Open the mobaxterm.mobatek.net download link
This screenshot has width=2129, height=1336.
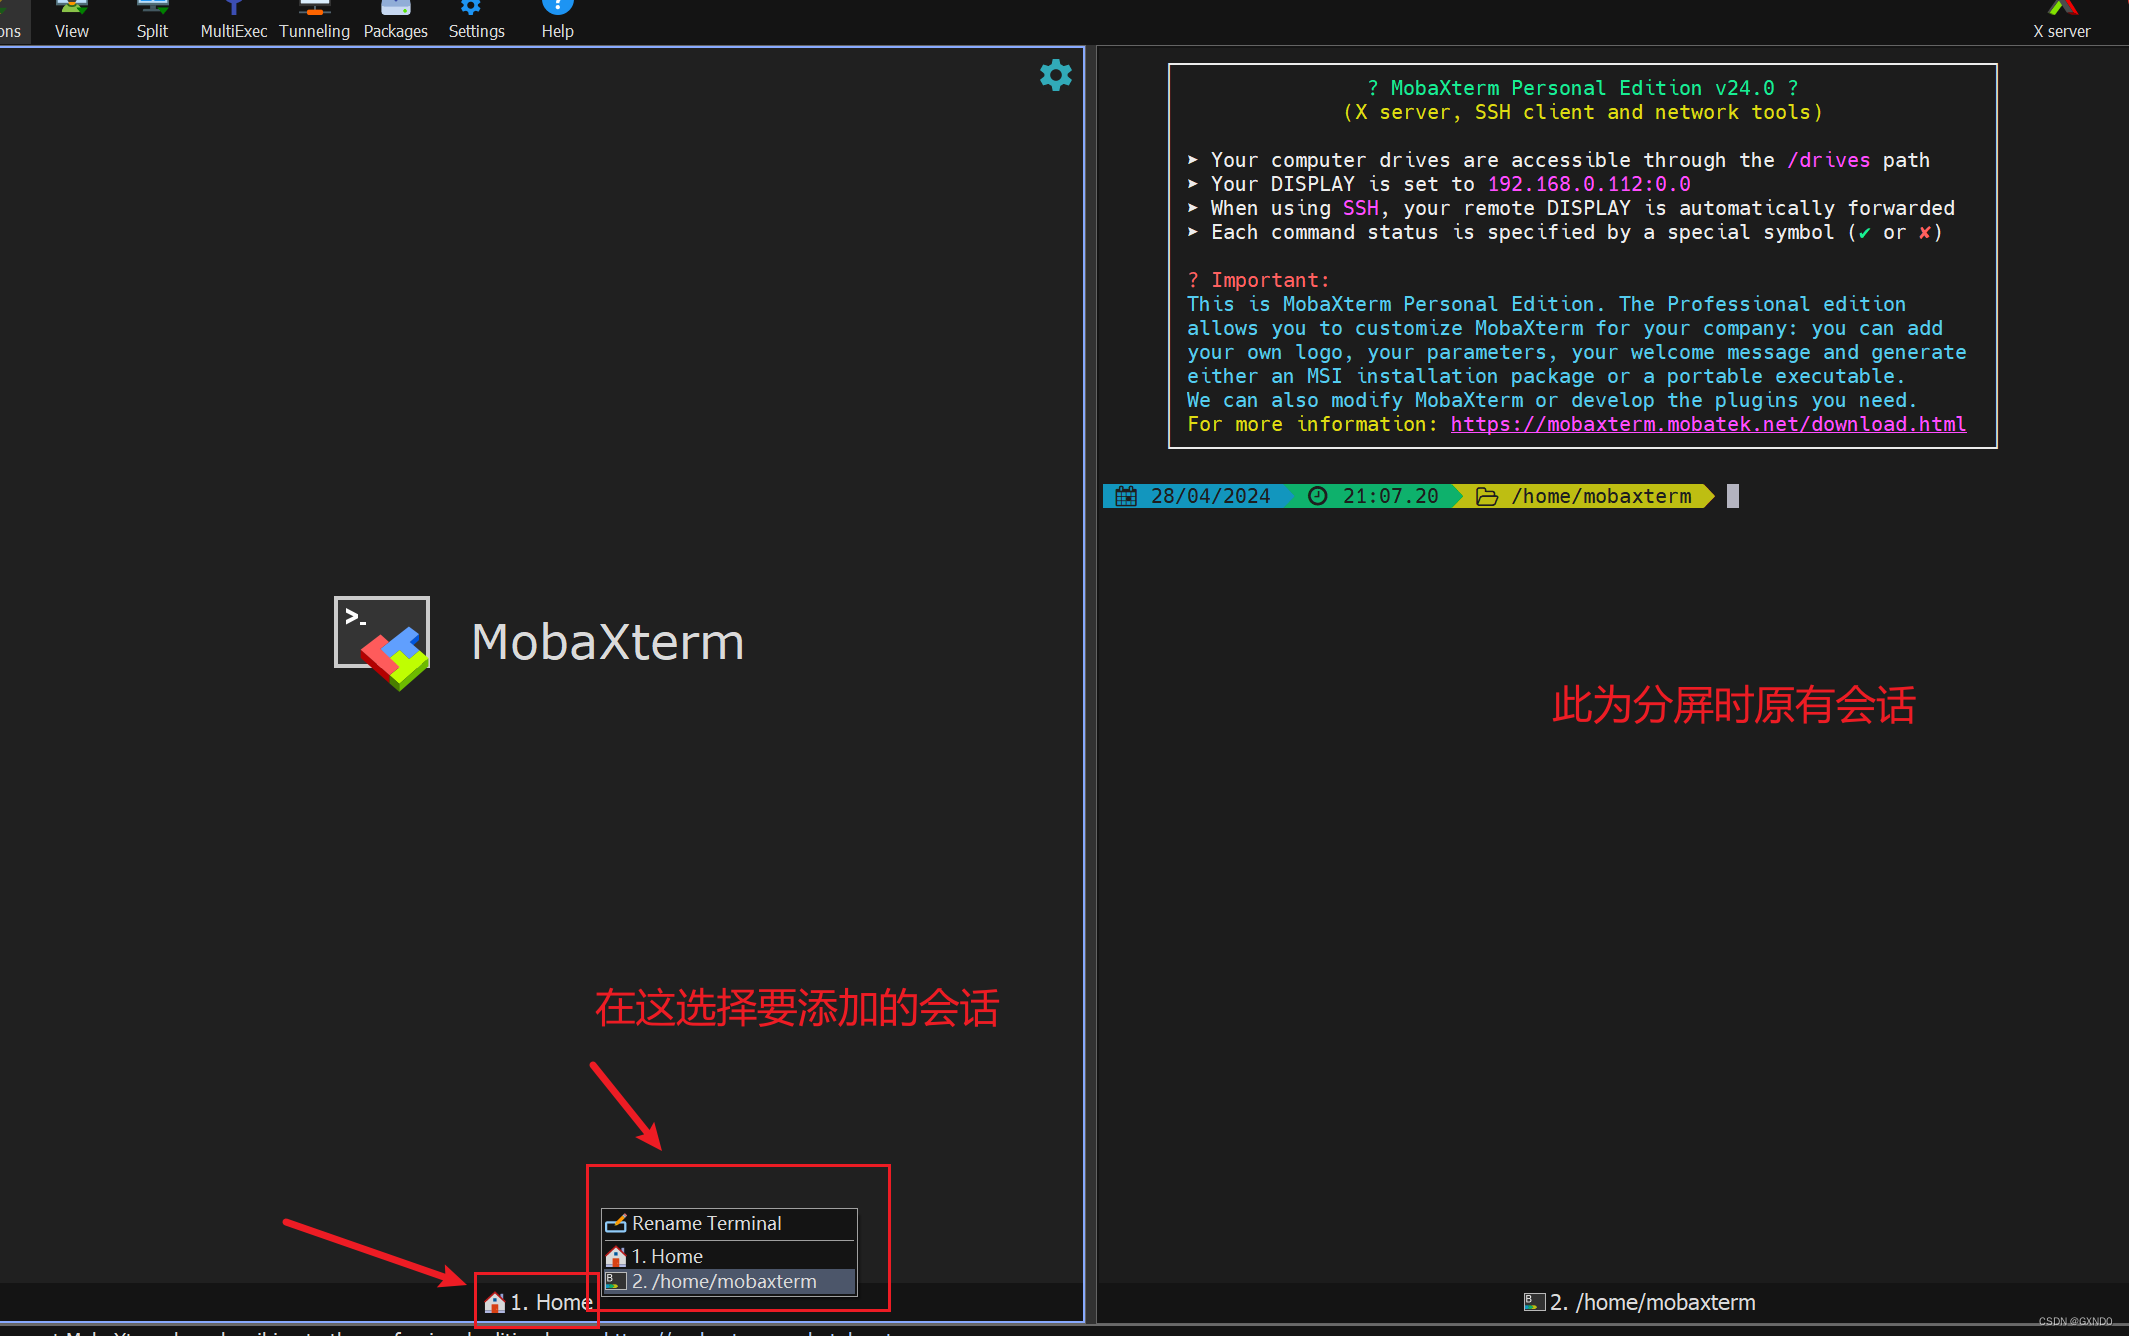click(x=1708, y=424)
